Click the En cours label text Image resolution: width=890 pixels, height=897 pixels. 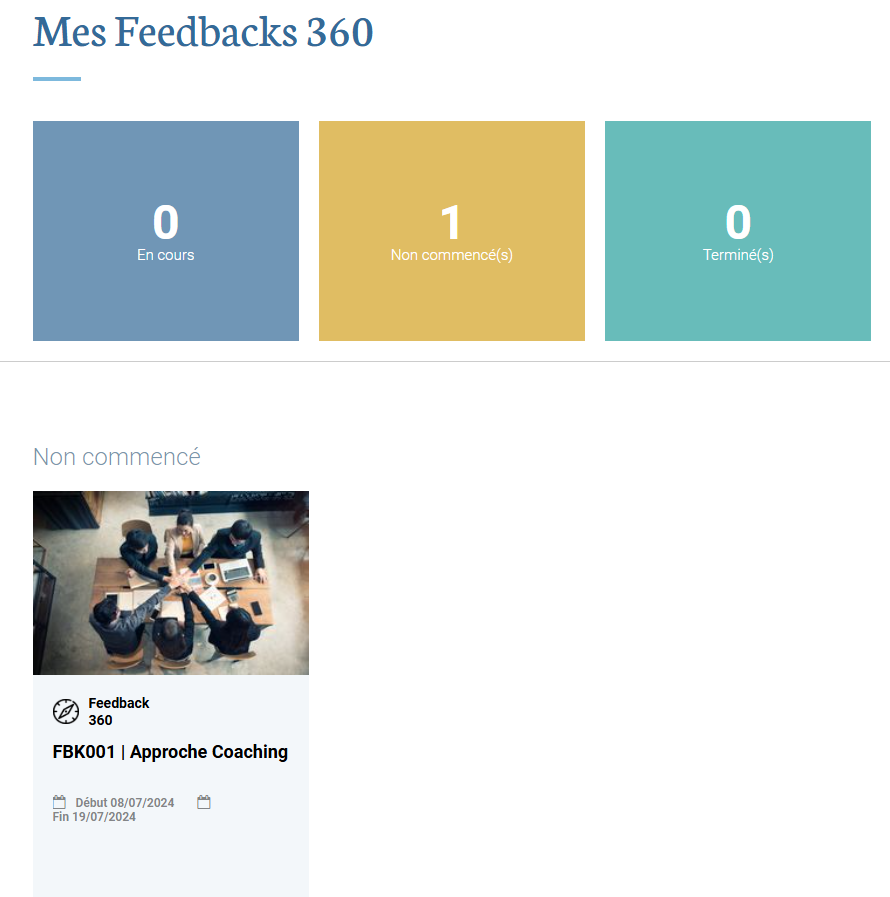(166, 255)
